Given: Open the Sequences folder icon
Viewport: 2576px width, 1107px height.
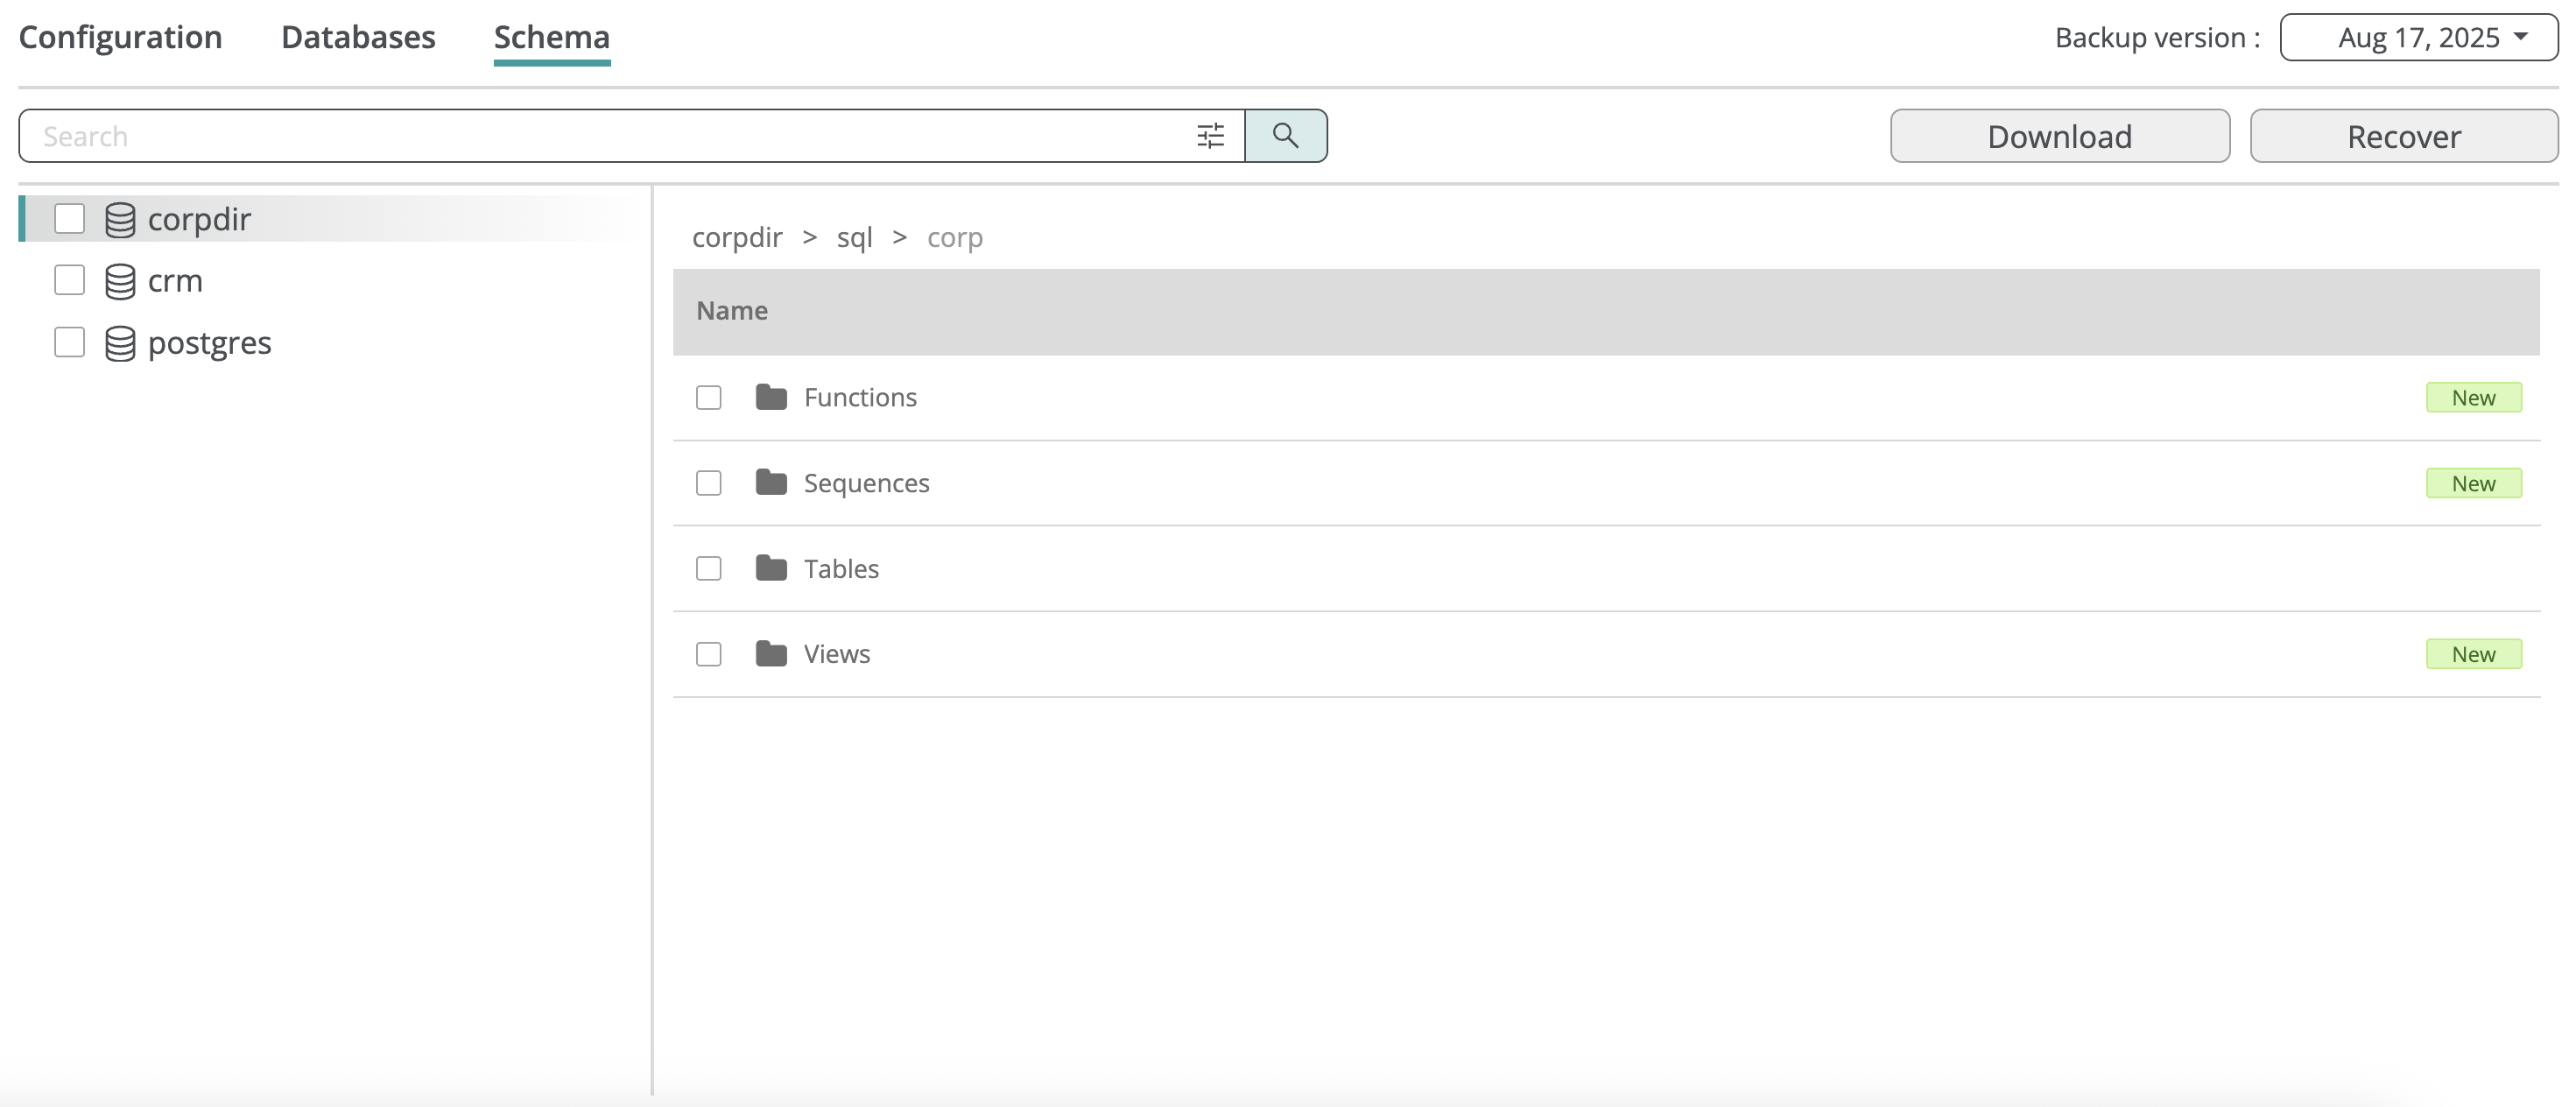Looking at the screenshot, I should (771, 483).
